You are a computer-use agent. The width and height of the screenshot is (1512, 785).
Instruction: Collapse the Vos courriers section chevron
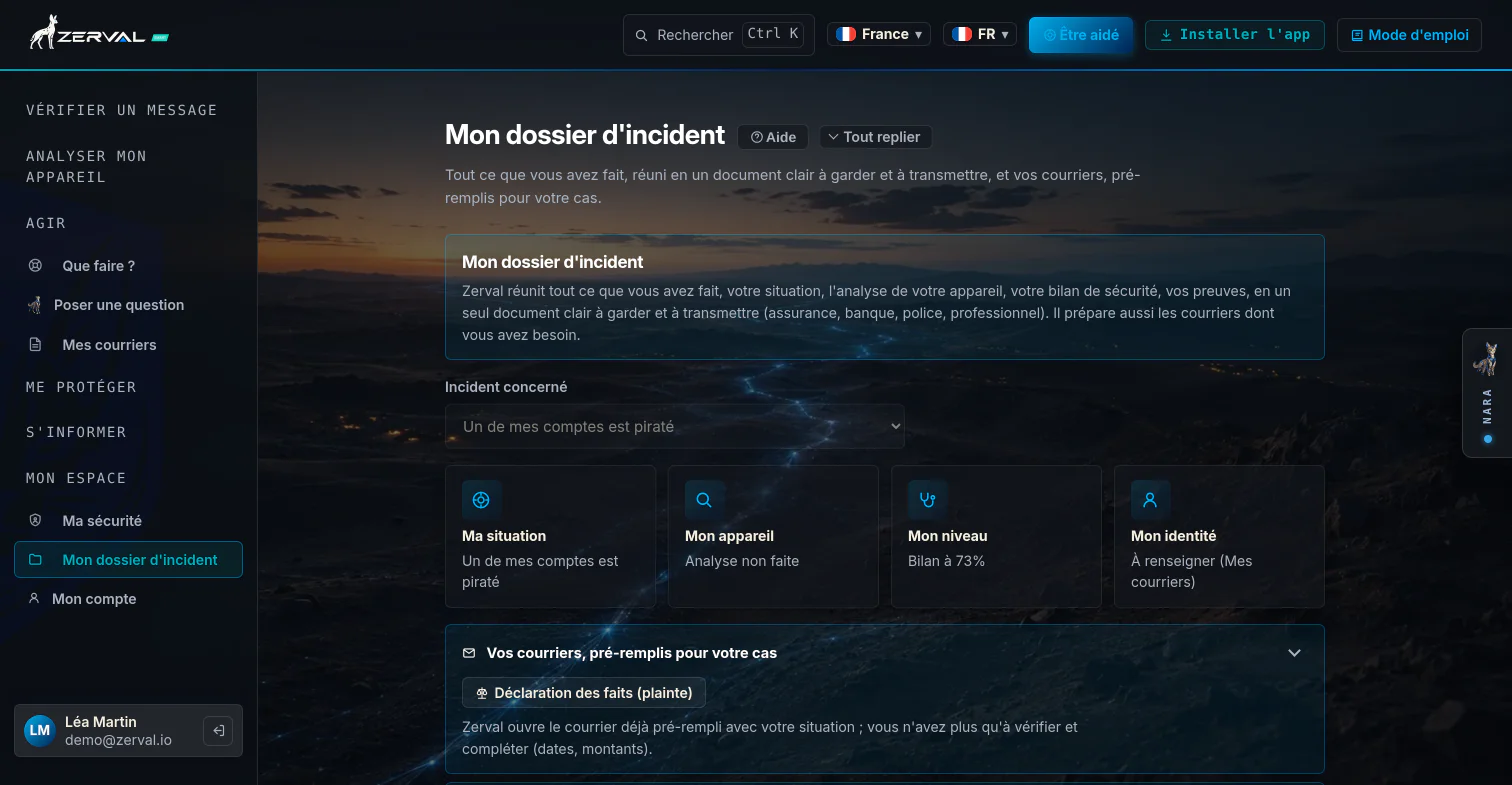1294,653
